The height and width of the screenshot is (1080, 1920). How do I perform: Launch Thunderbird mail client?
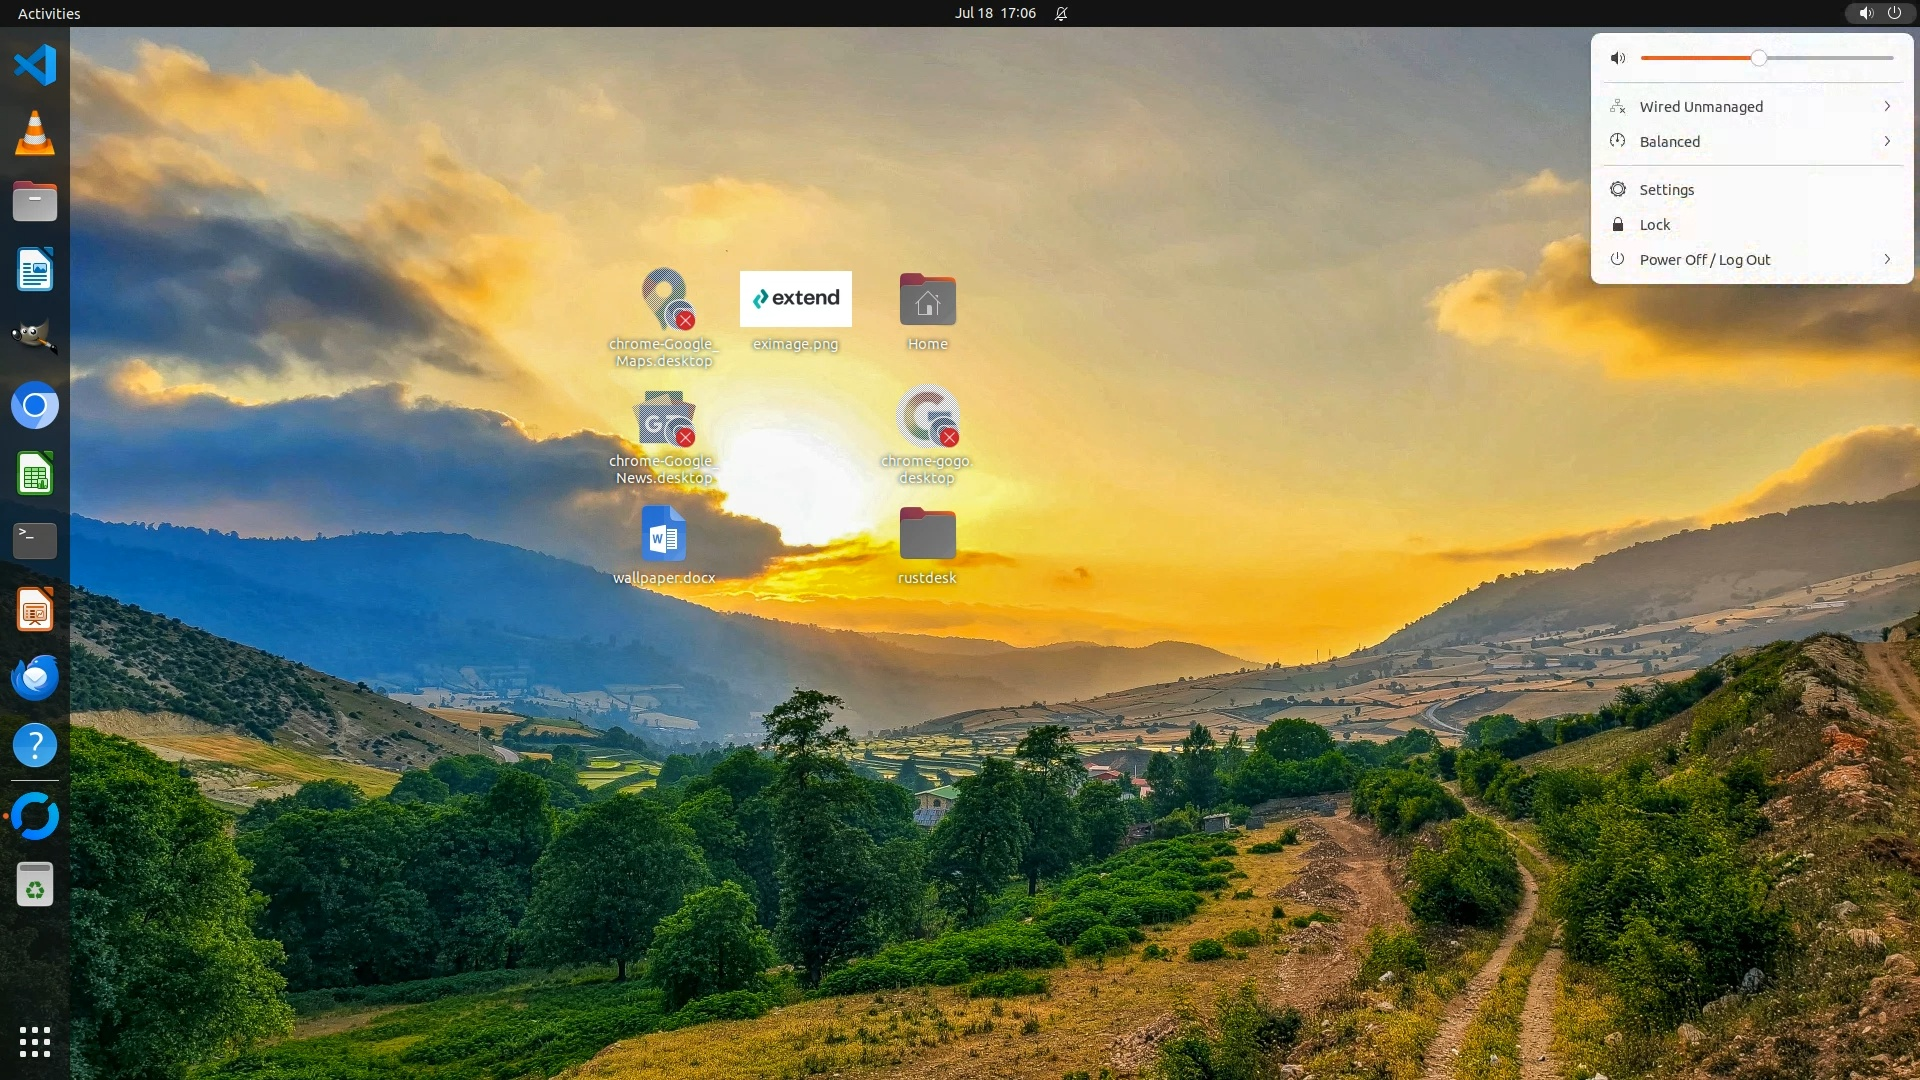point(35,677)
